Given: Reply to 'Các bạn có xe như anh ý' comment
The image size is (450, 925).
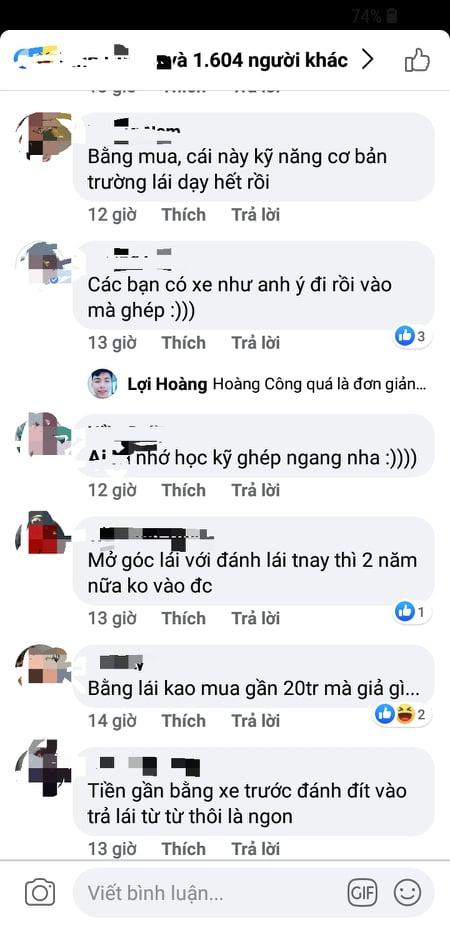Looking at the screenshot, I should 255,343.
